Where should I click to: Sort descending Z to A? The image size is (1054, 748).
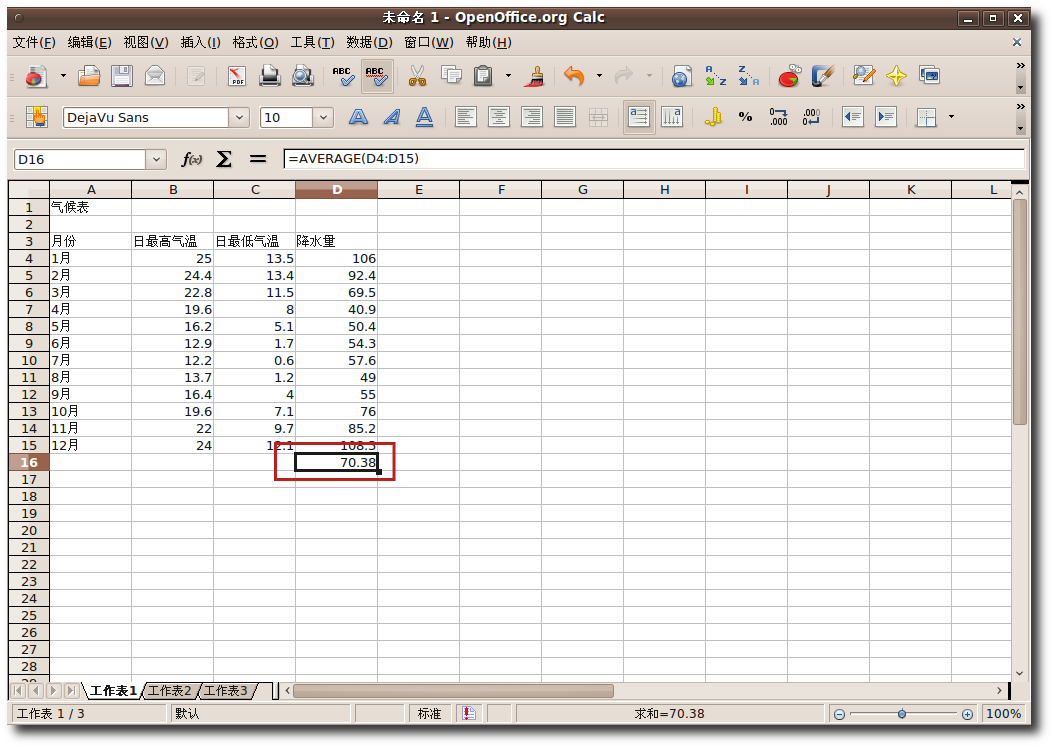pyautogui.click(x=748, y=77)
